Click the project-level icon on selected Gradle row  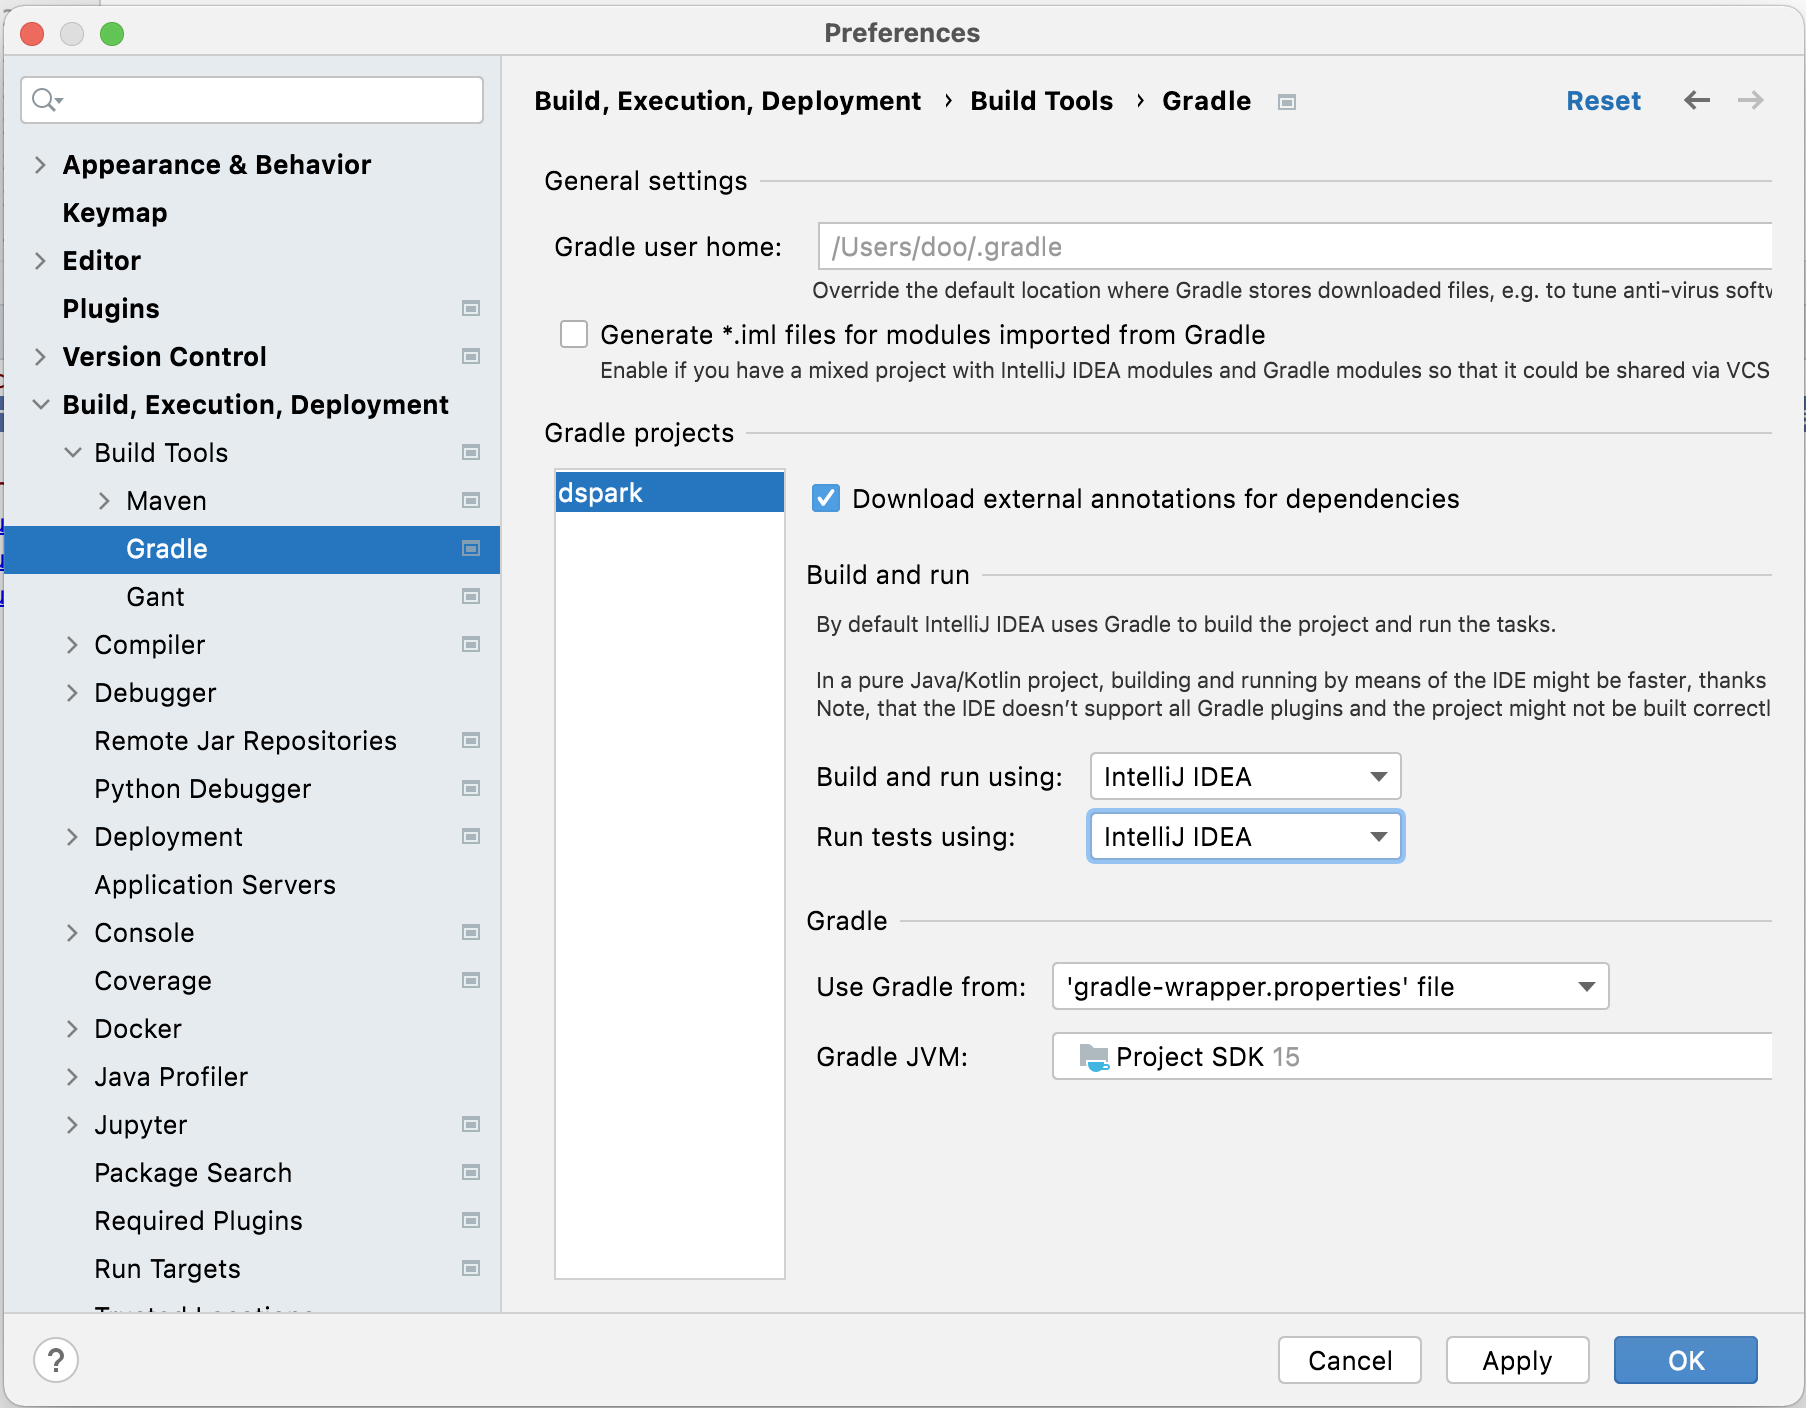tap(471, 548)
